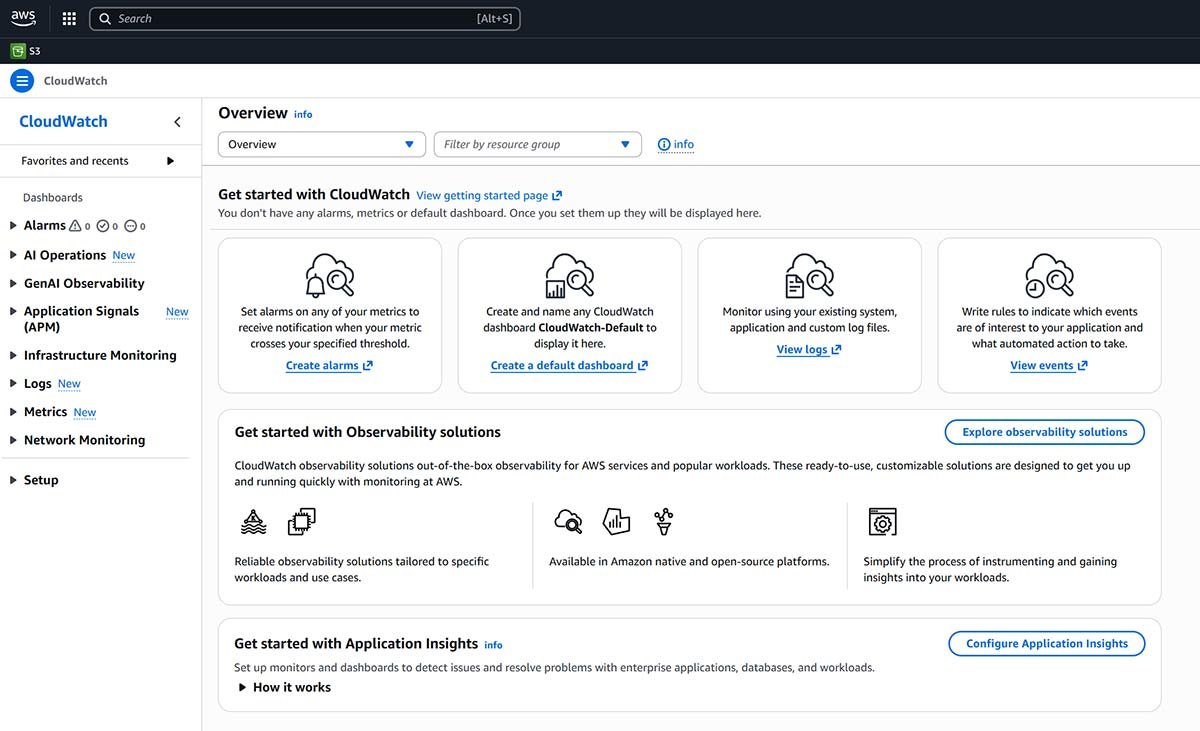Click the OK checkmark alarm count icon
The image size is (1200, 731).
(103, 226)
